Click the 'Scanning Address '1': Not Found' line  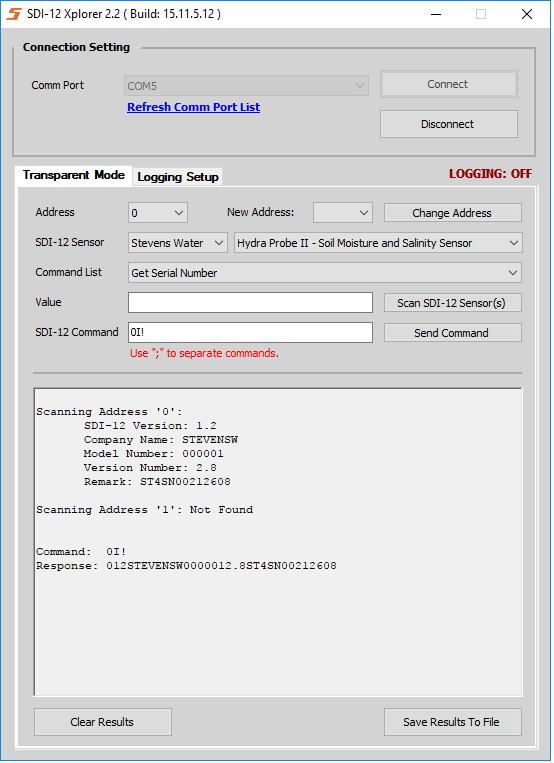[145, 509]
